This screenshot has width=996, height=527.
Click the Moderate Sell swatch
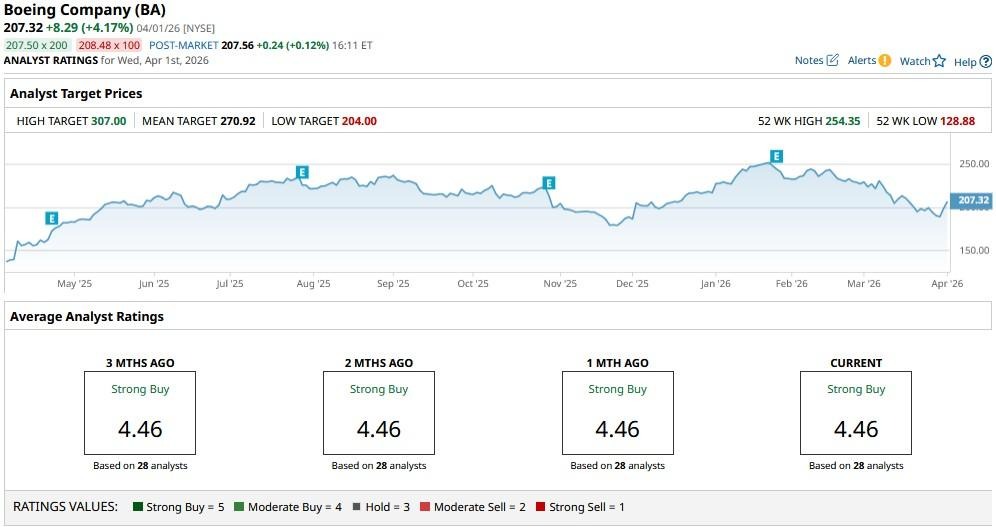click(x=424, y=507)
